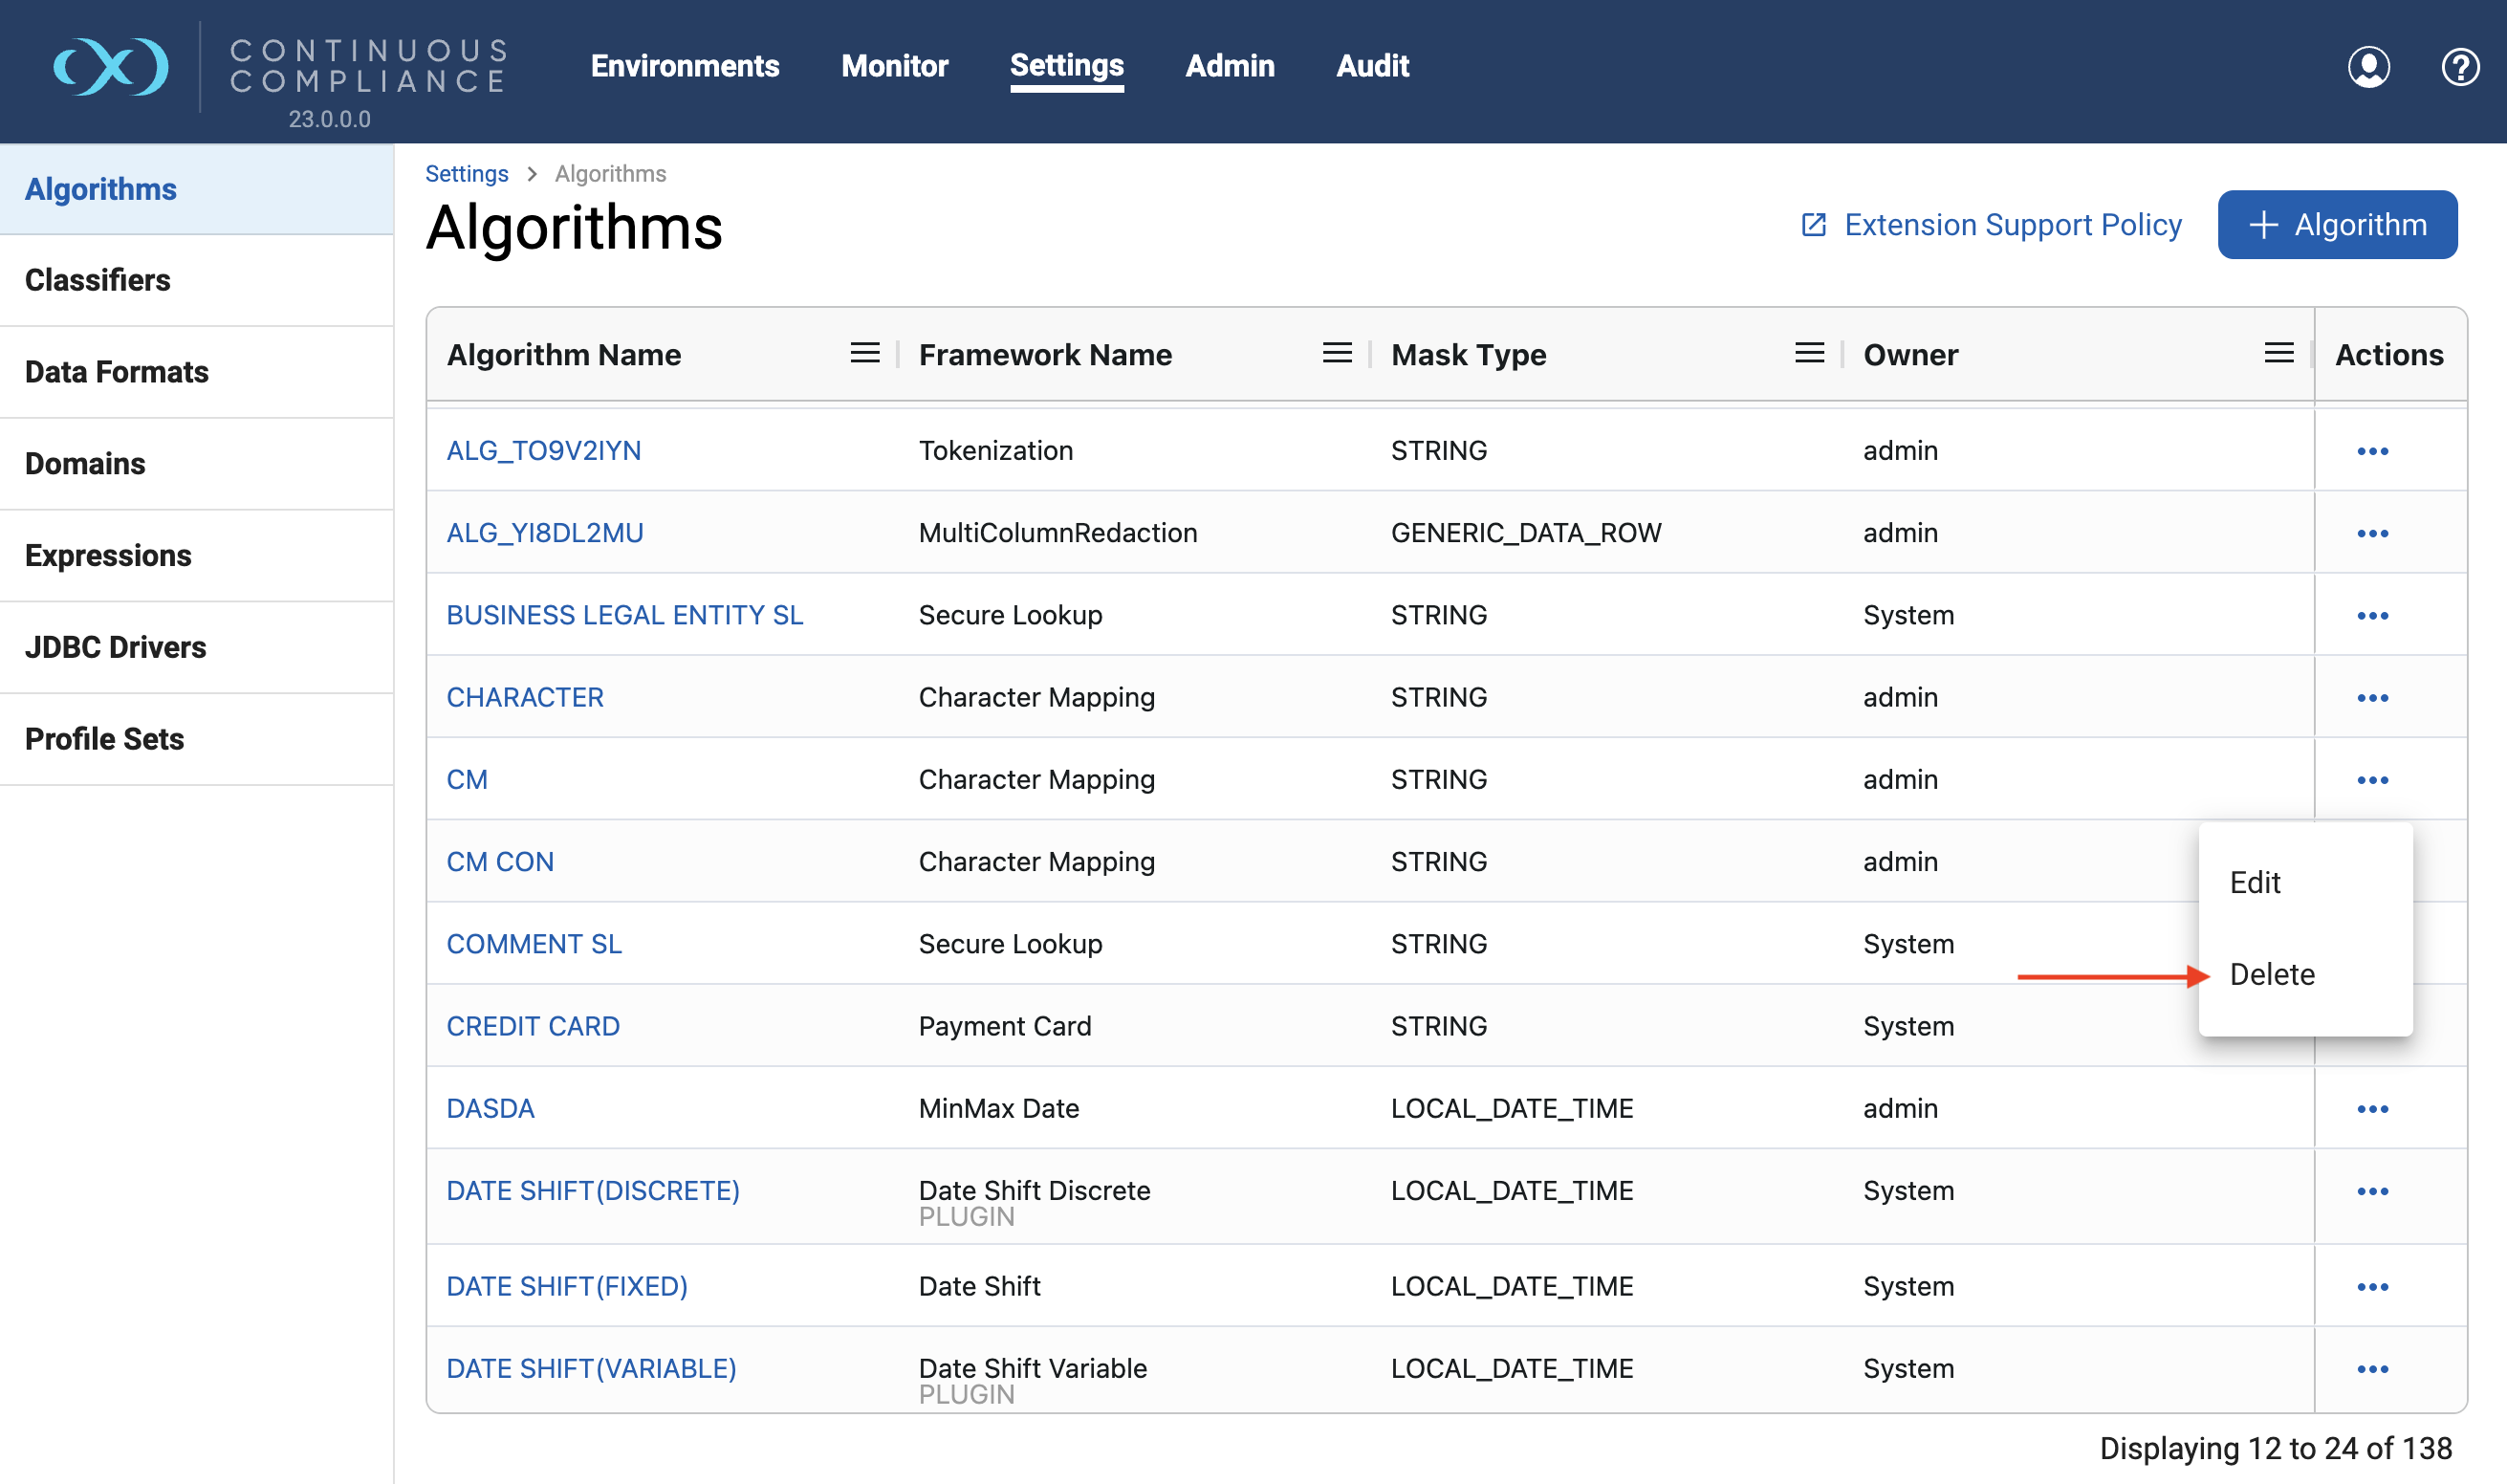Click actions ellipsis for DASDA row
Image resolution: width=2507 pixels, height=1484 pixels.
point(2372,1109)
